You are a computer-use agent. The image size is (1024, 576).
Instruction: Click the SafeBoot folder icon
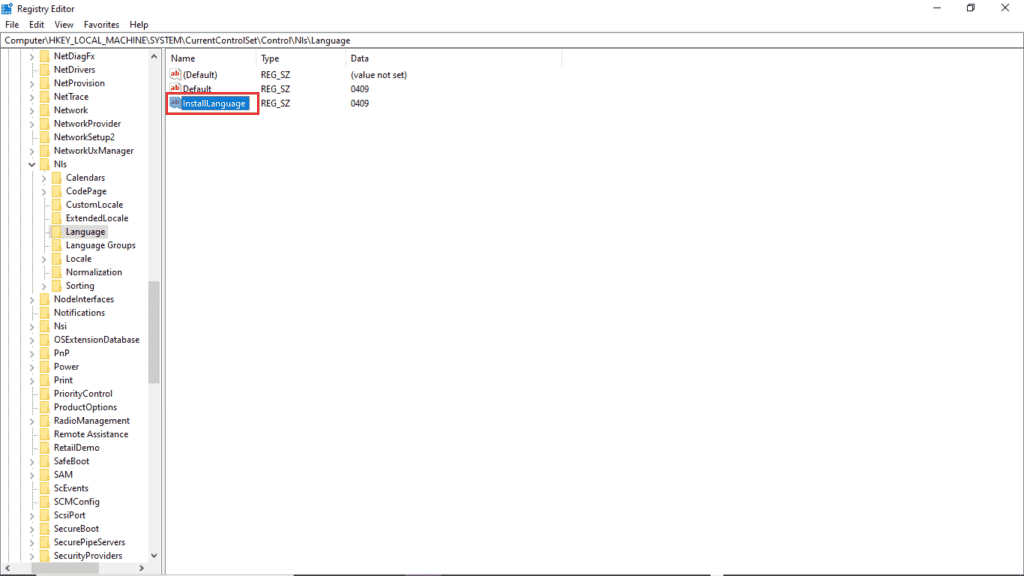point(44,461)
